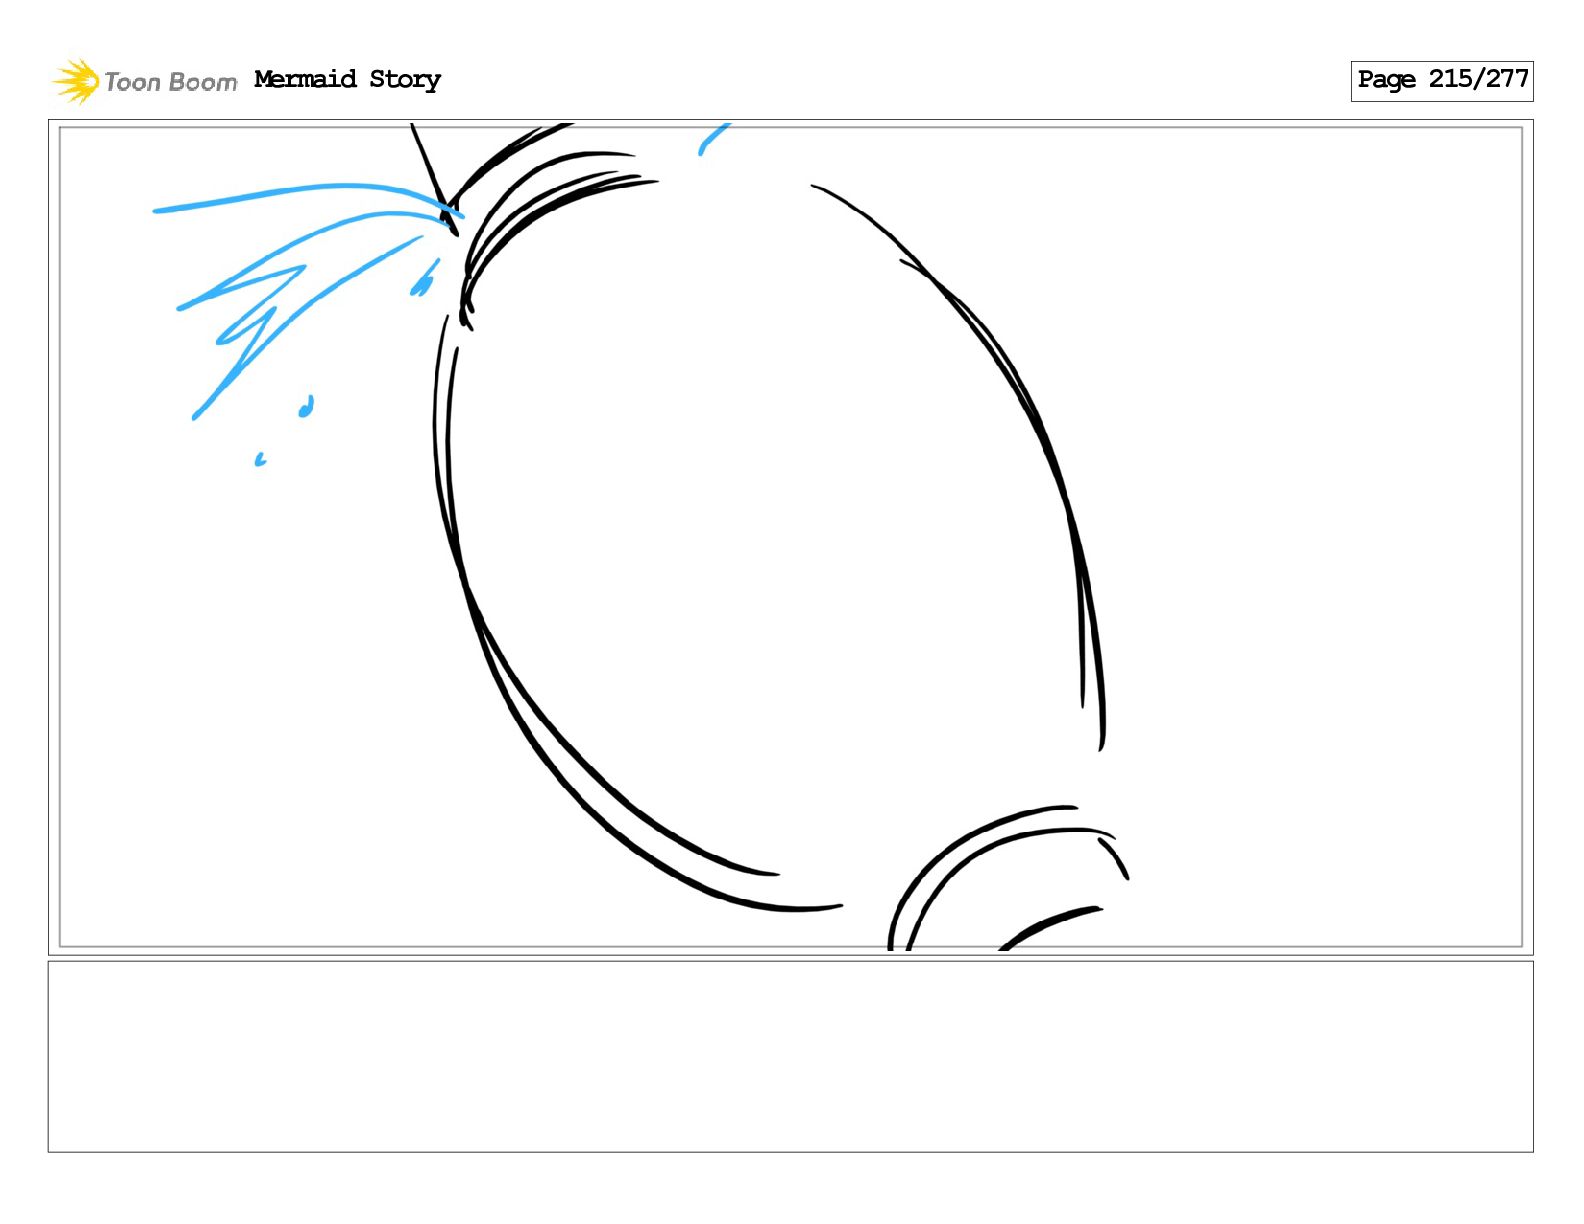The height and width of the screenshot is (1224, 1584).
Task: Click the storyboard panel drawing
Action: (x=790, y=537)
